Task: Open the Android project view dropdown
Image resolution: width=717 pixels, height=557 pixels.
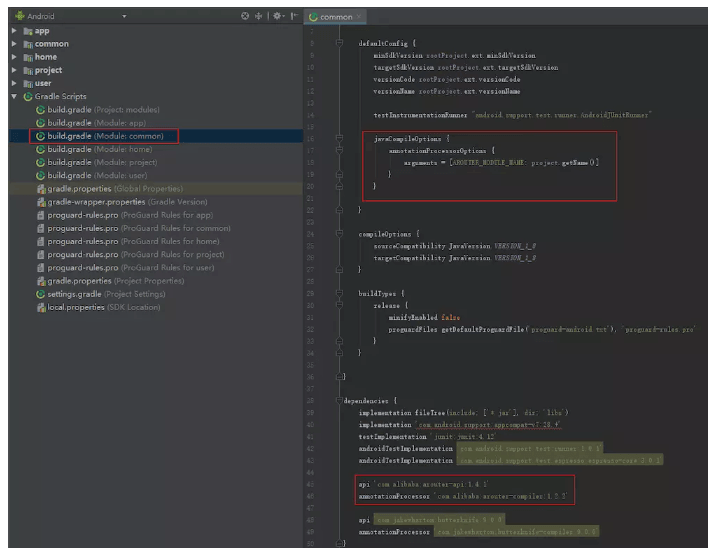Action: [124, 17]
